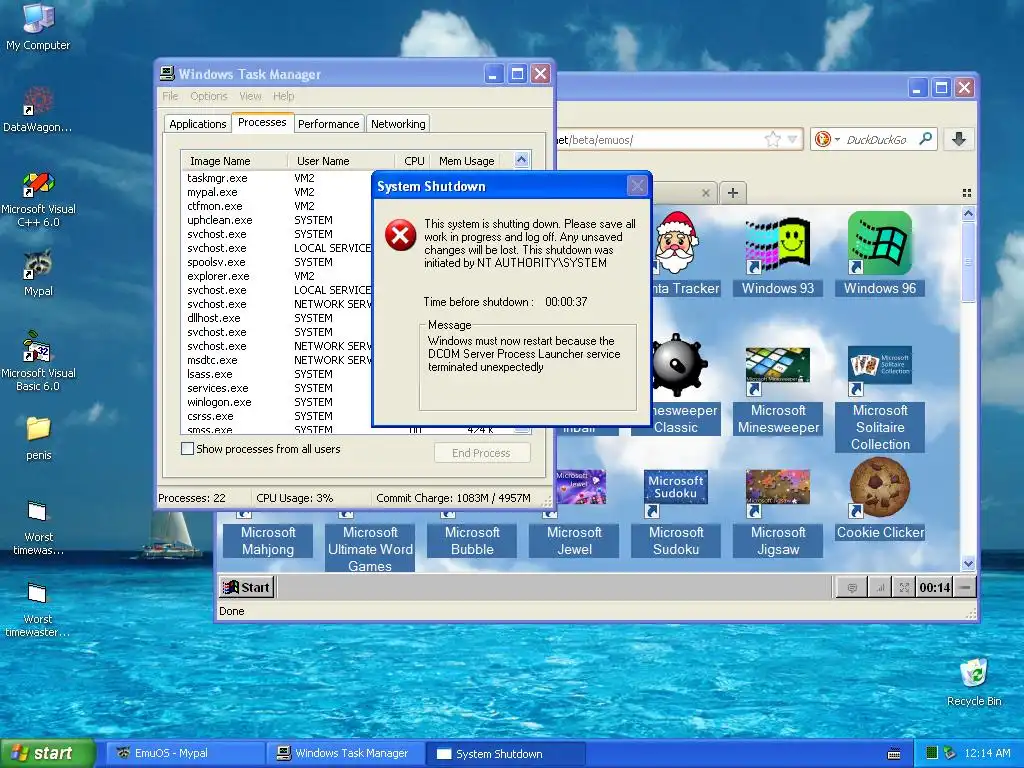Open Windows 93 icon in EmuOS

[777, 255]
